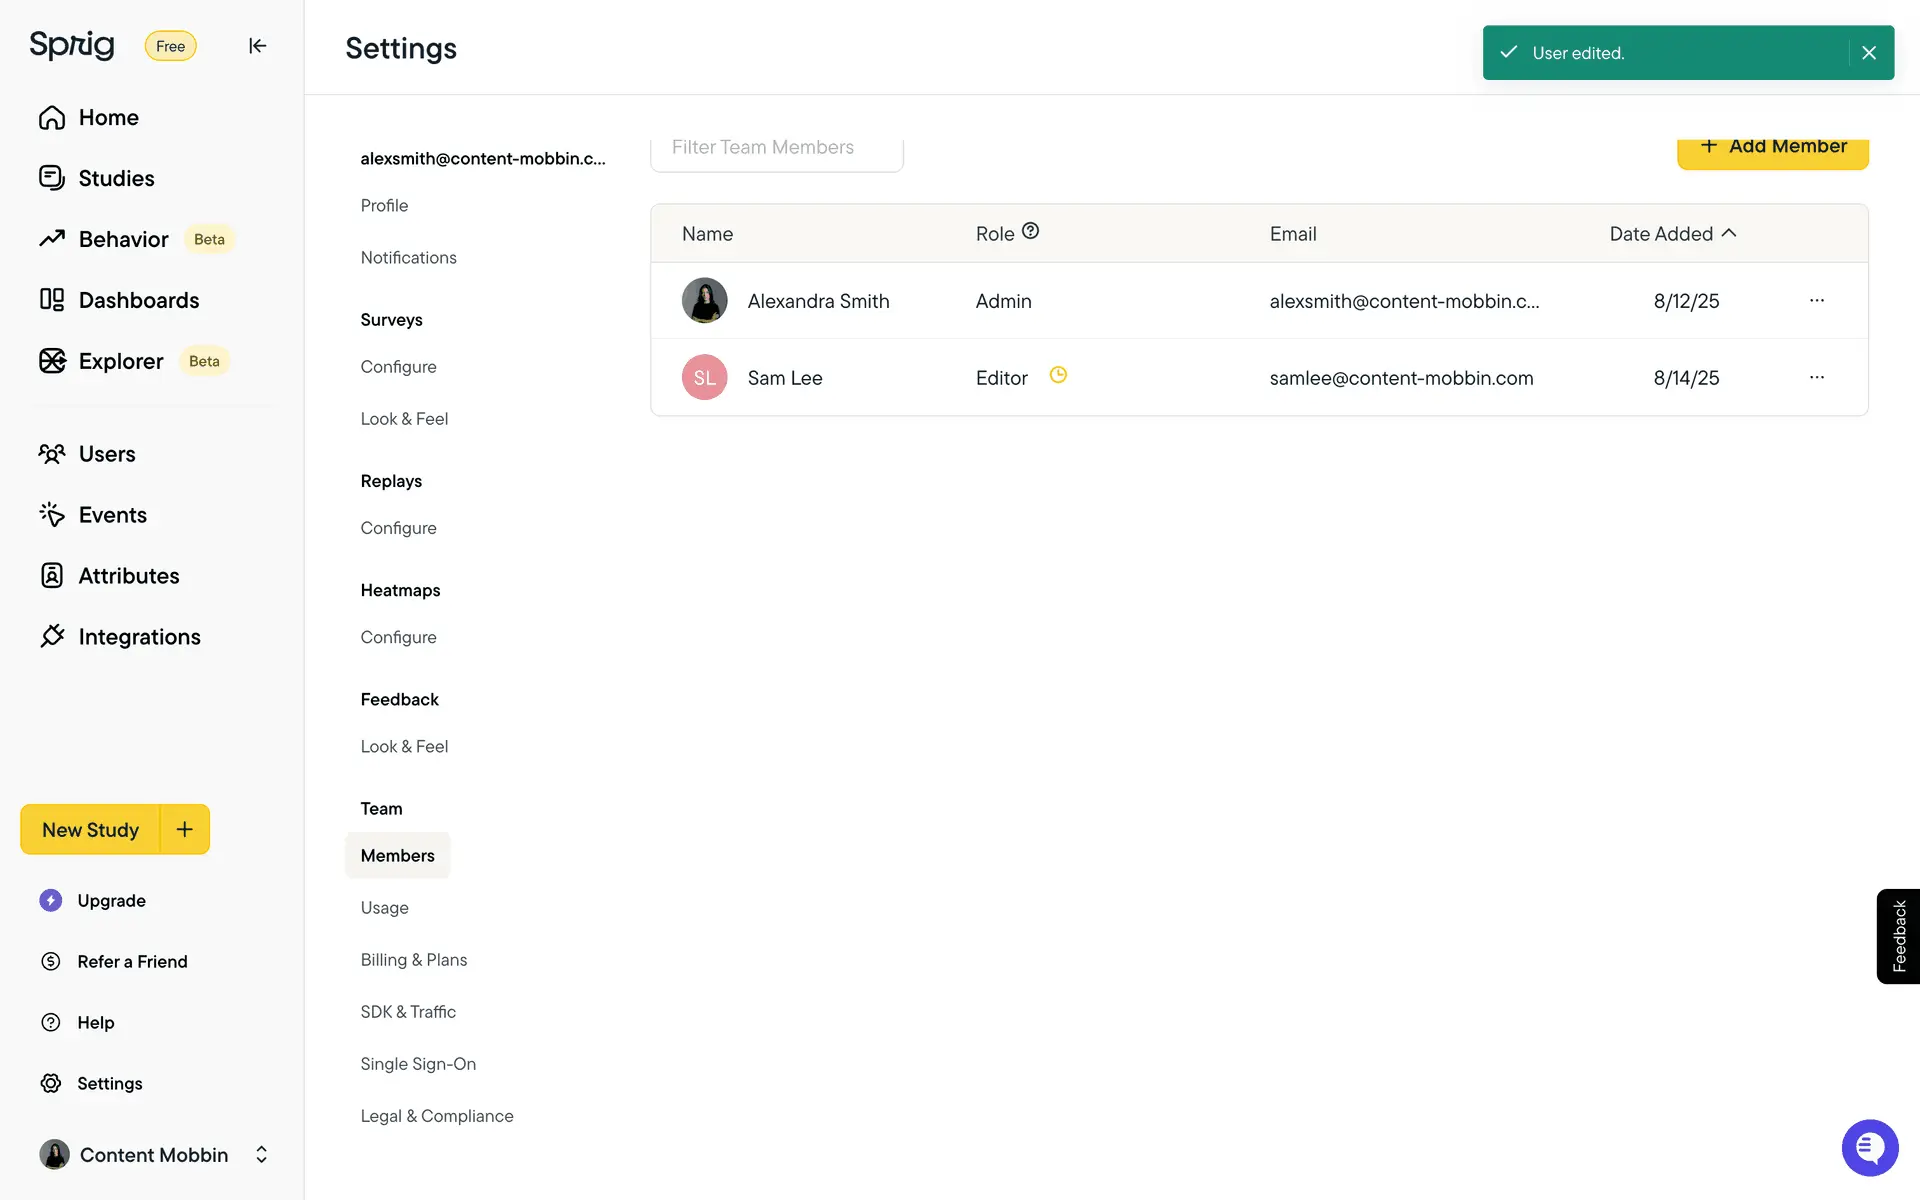Dismiss the User edited notification
Screen dimensions: 1920x1200
(1868, 53)
